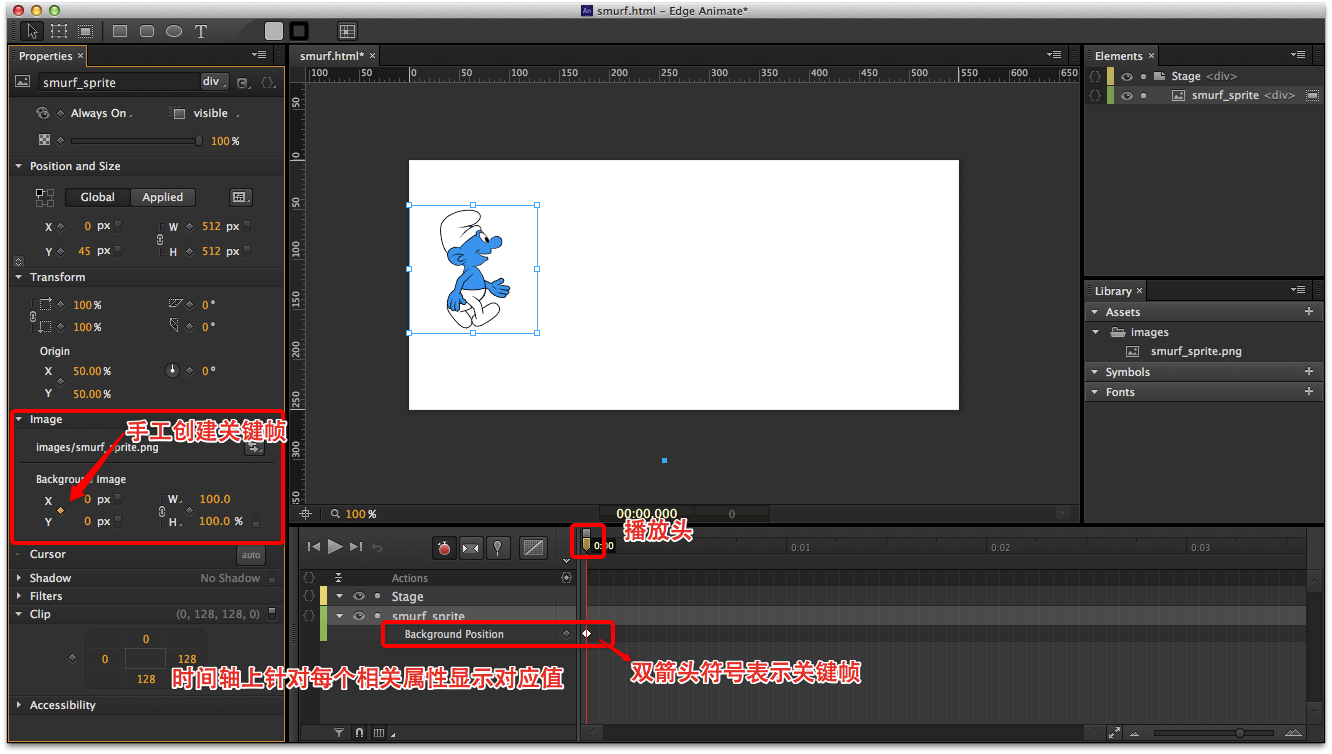The width and height of the screenshot is (1332, 754).
Task: Click the timeline filter funnel icon
Action: (339, 733)
